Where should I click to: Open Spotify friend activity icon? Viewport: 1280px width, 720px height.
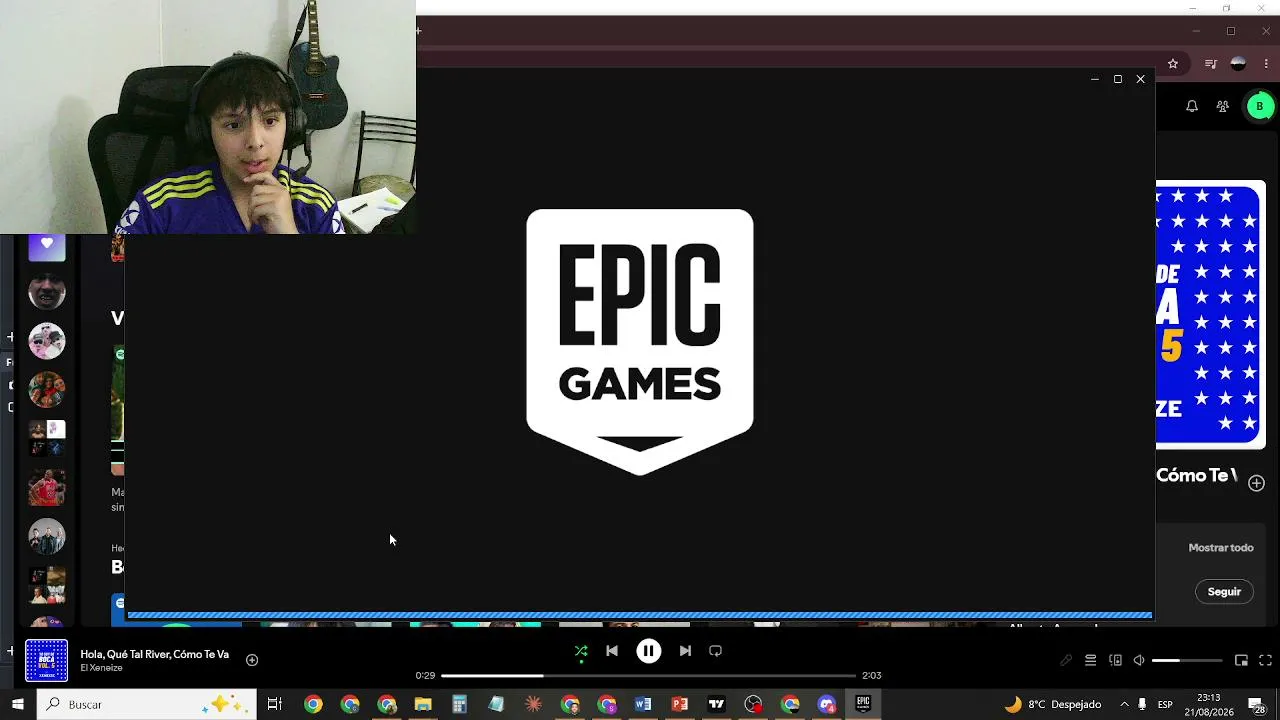[x=1222, y=106]
